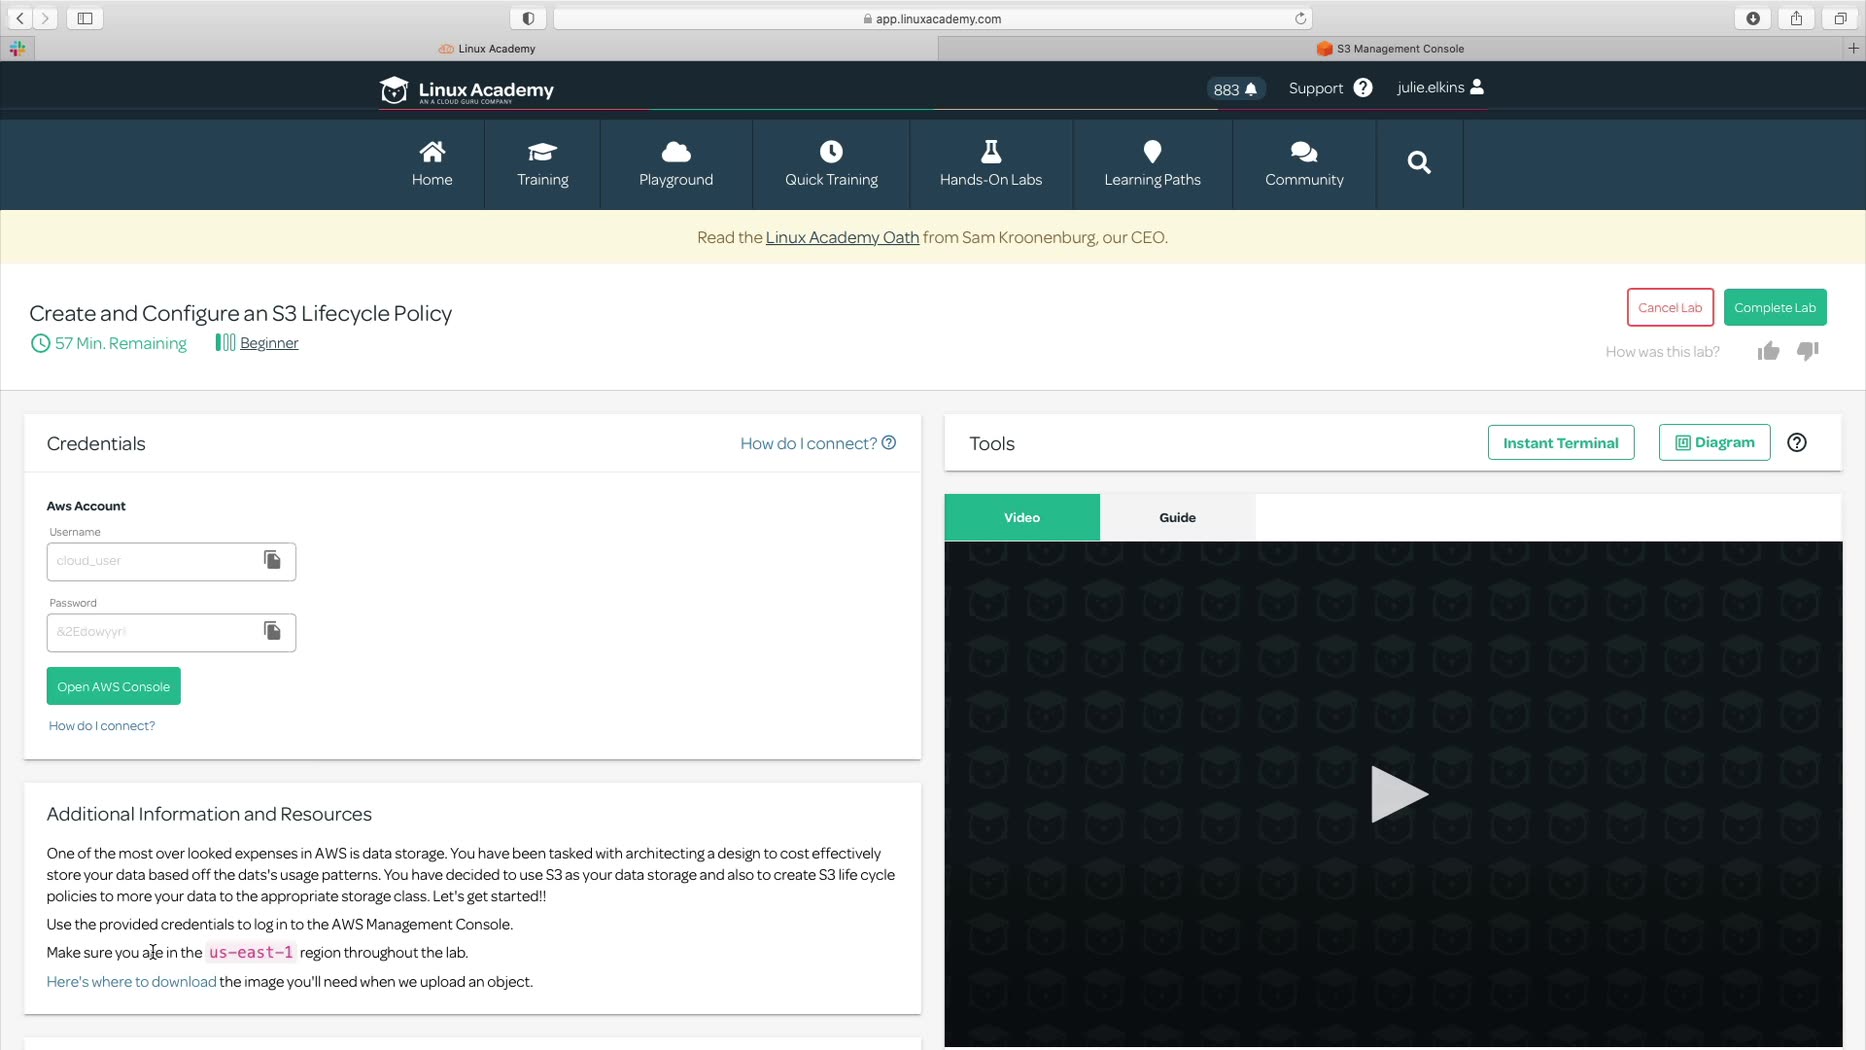Open Learning Paths in the navigation bar
1866x1050 pixels.
[x=1152, y=164]
